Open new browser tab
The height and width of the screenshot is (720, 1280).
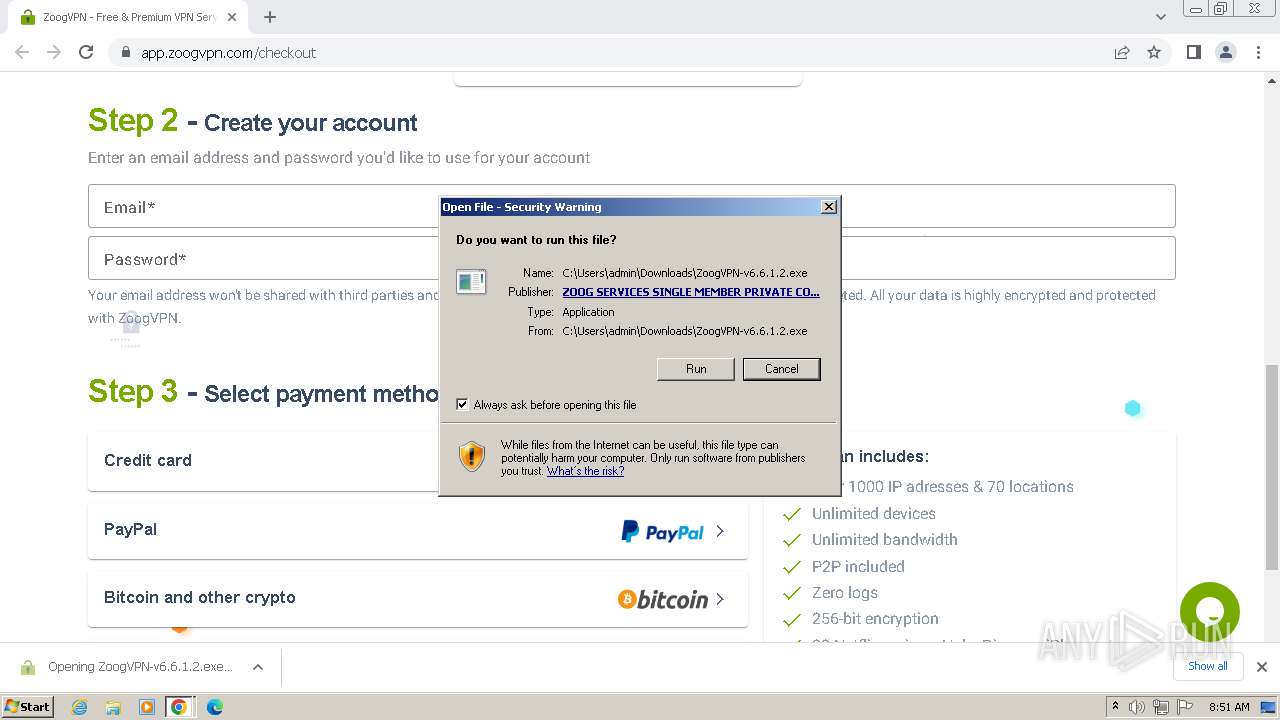pyautogui.click(x=270, y=17)
